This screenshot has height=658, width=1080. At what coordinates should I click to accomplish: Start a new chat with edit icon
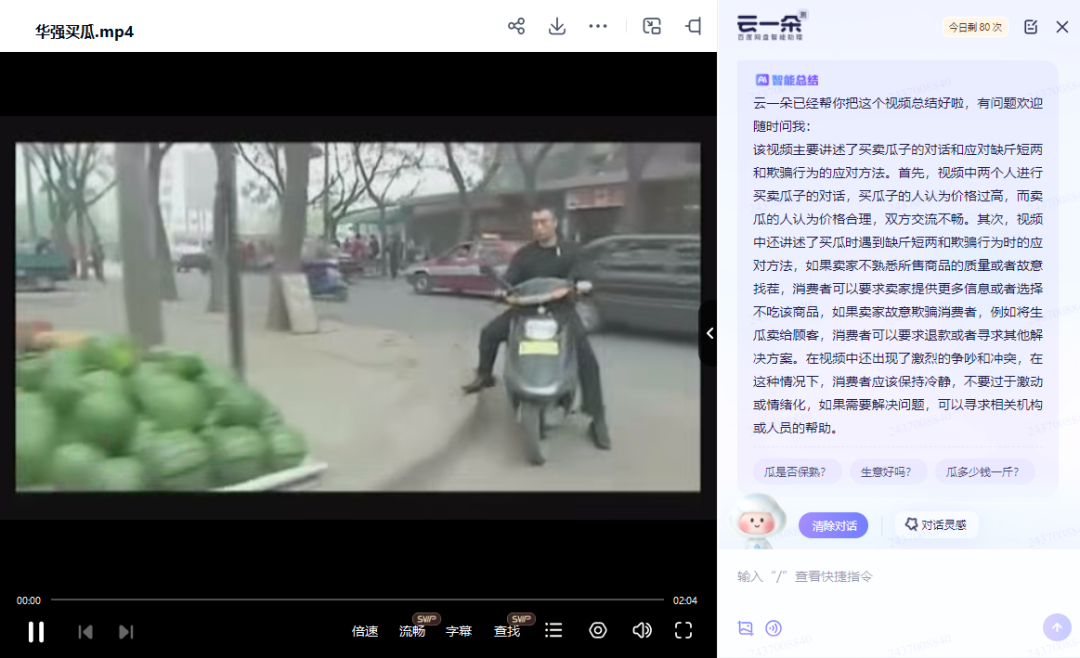[x=1030, y=27]
